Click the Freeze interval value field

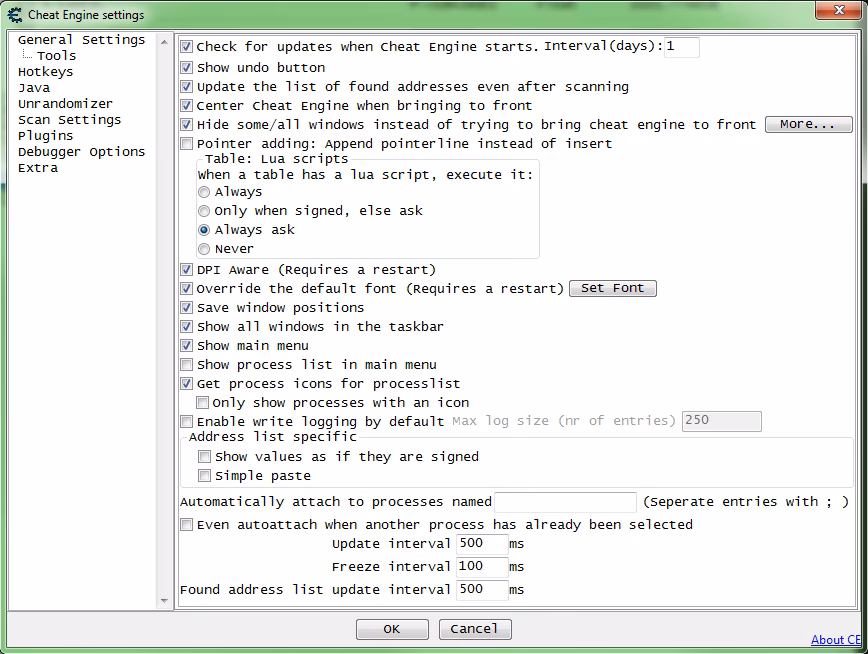click(482, 567)
